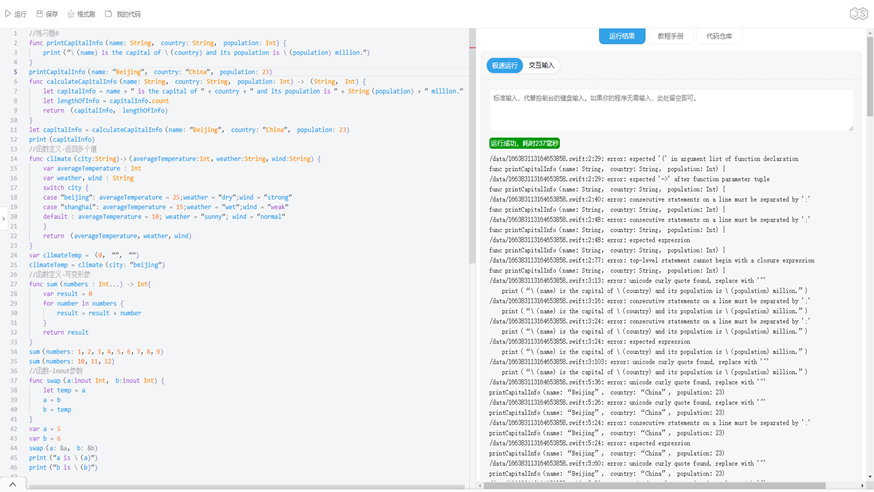Switch to the 运行结果 tab
The height and width of the screenshot is (492, 874).
(622, 36)
